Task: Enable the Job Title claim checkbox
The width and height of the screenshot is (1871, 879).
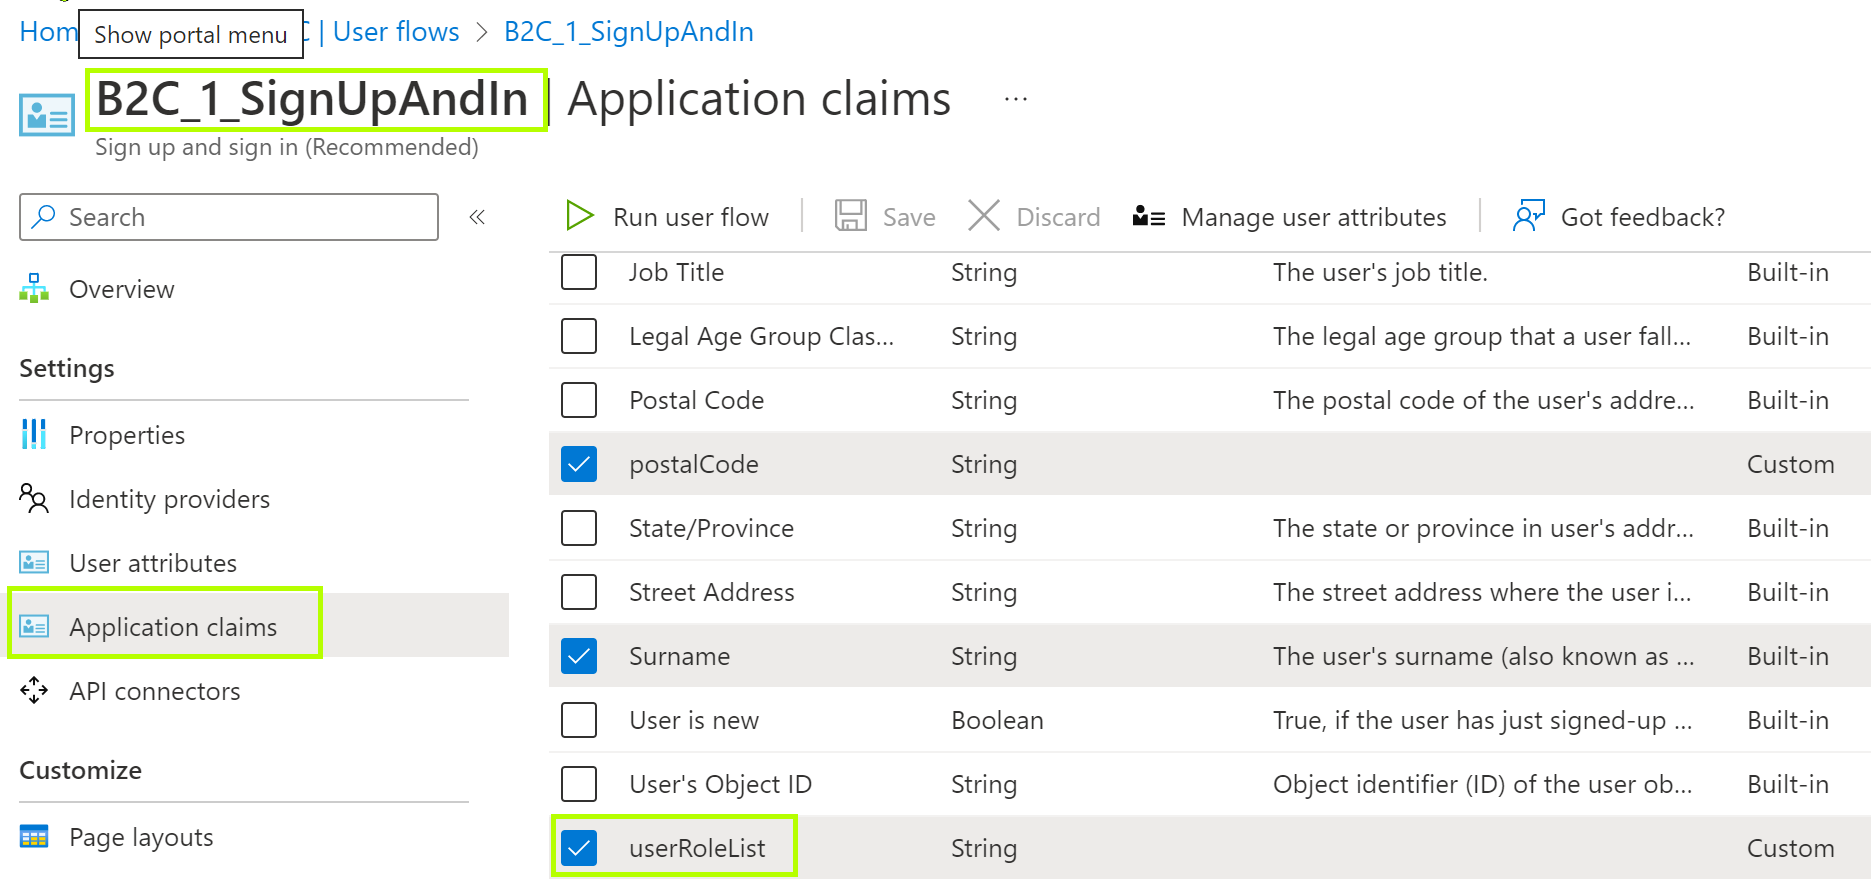Action: [579, 272]
